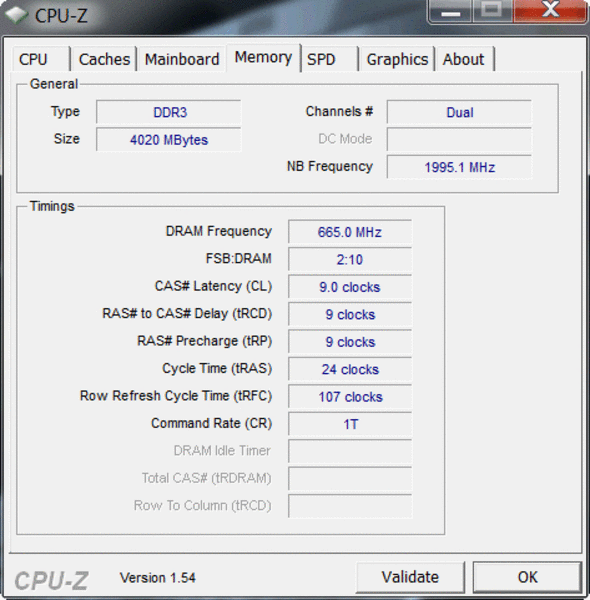590x600 pixels.
Task: Click the Cycle Time (tRAS) label
Action: point(217,368)
